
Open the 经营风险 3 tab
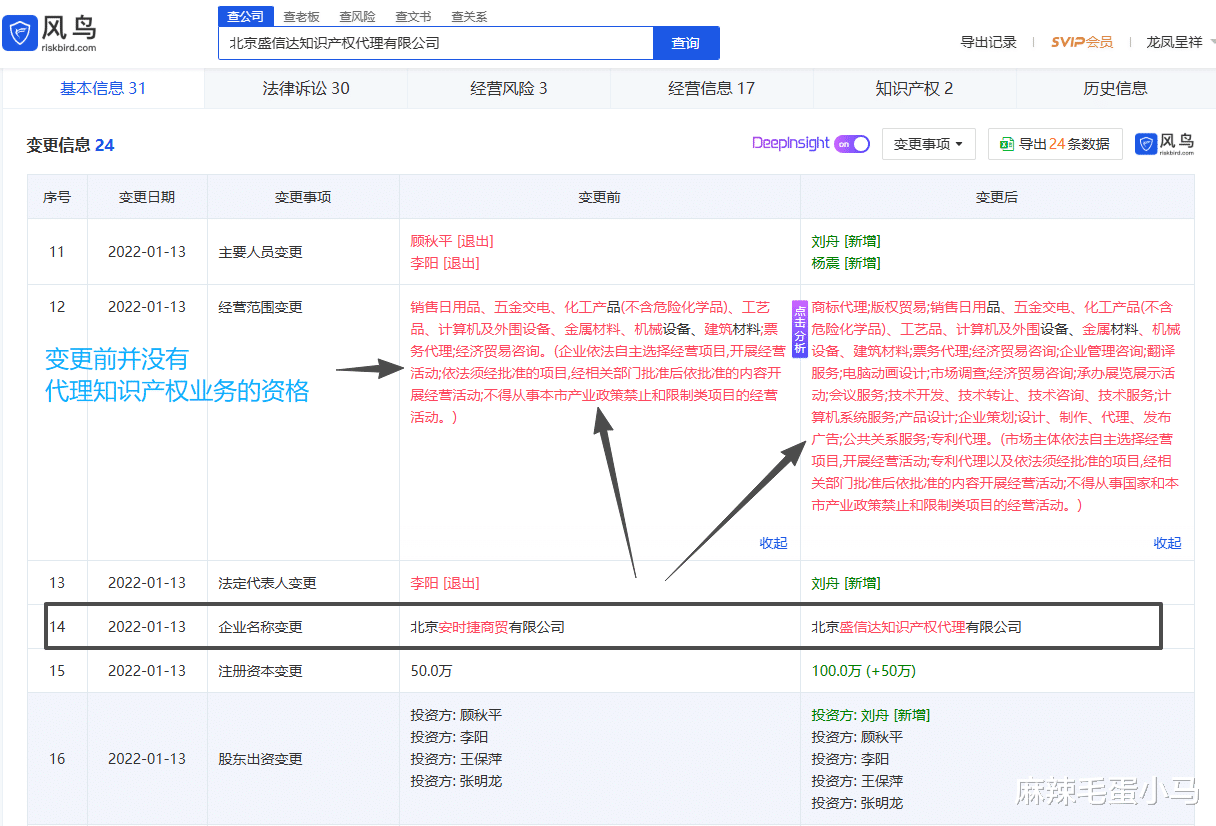(509, 88)
